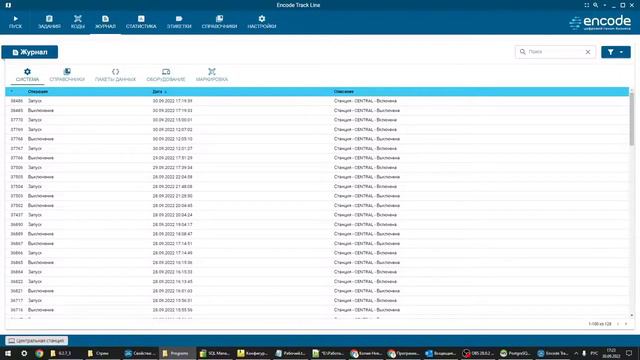This screenshot has width=640, height=360.
Task: Switch to the OBS window in the taskbar
Action: 478,353
